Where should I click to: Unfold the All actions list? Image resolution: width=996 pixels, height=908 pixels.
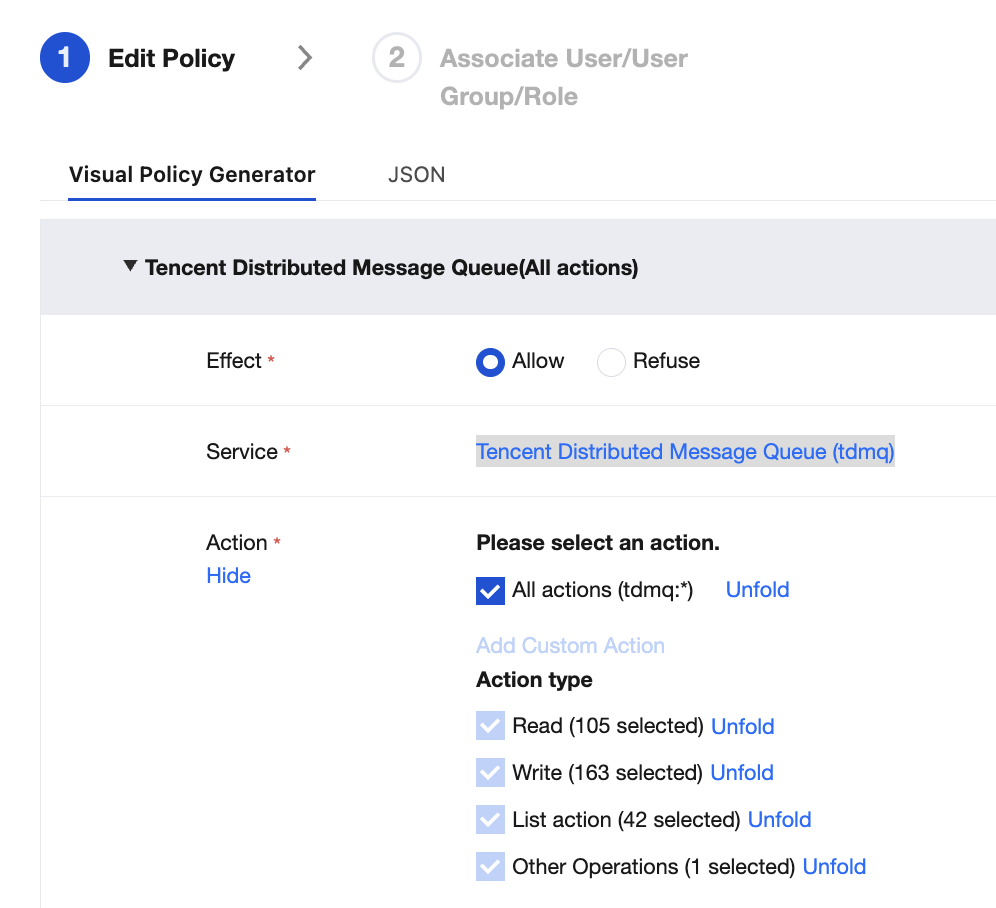tap(757, 590)
